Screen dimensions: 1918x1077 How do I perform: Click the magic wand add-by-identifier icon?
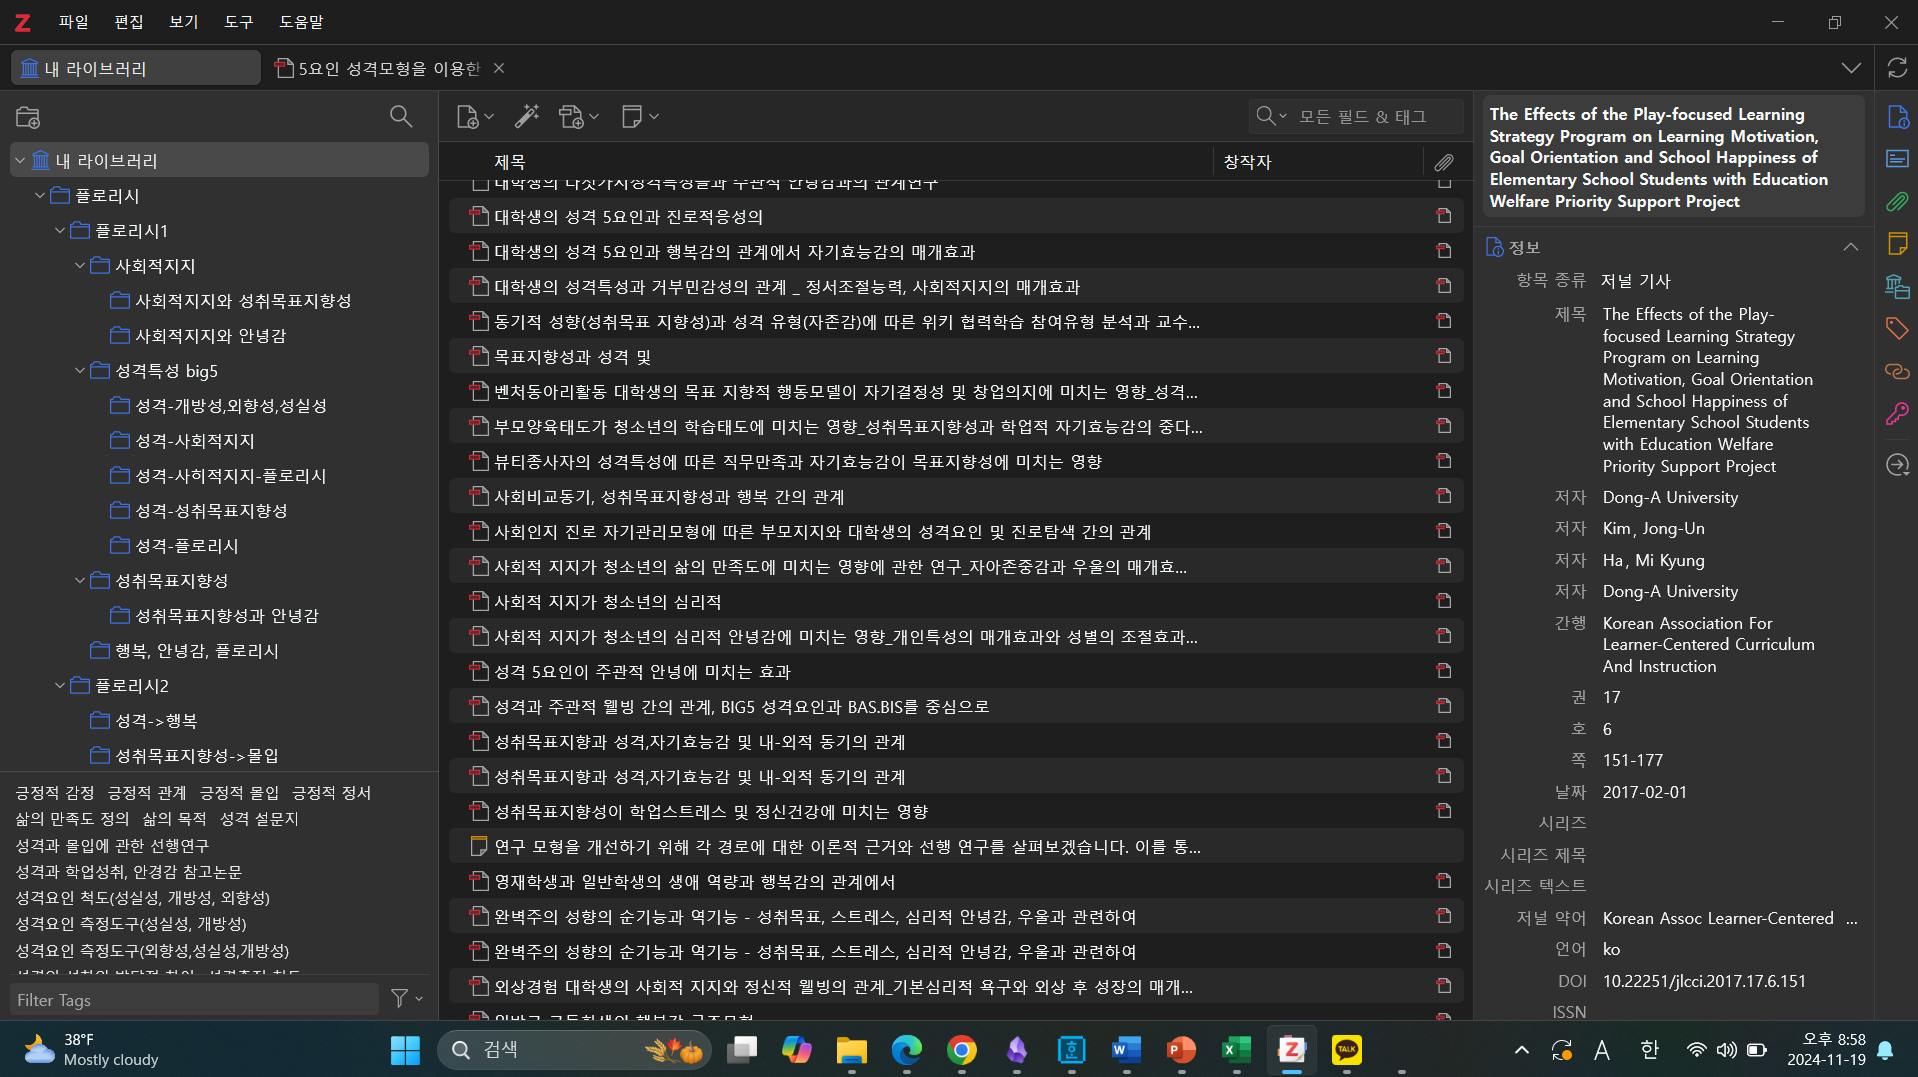click(x=526, y=117)
